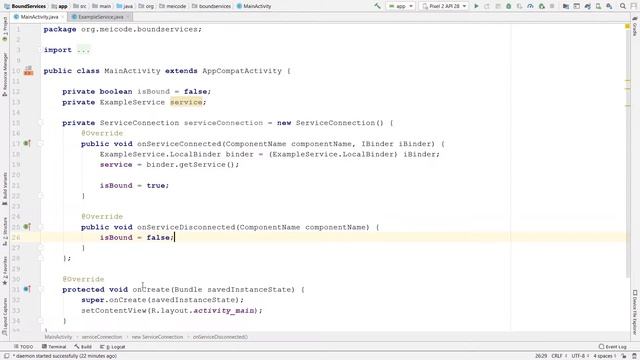The width and height of the screenshot is (640, 360).
Task: Click the override gutter icon for onServiceDisconnected
Action: (x=27, y=227)
